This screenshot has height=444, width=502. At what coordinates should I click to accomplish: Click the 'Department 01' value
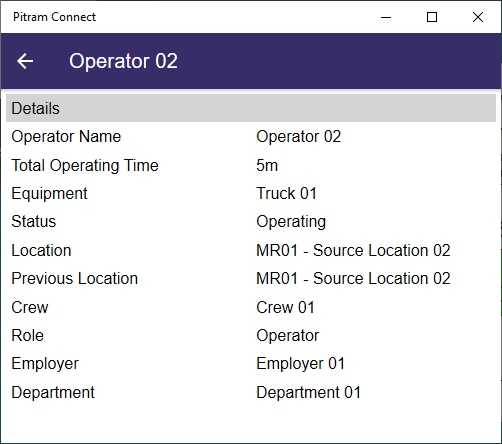coord(309,393)
